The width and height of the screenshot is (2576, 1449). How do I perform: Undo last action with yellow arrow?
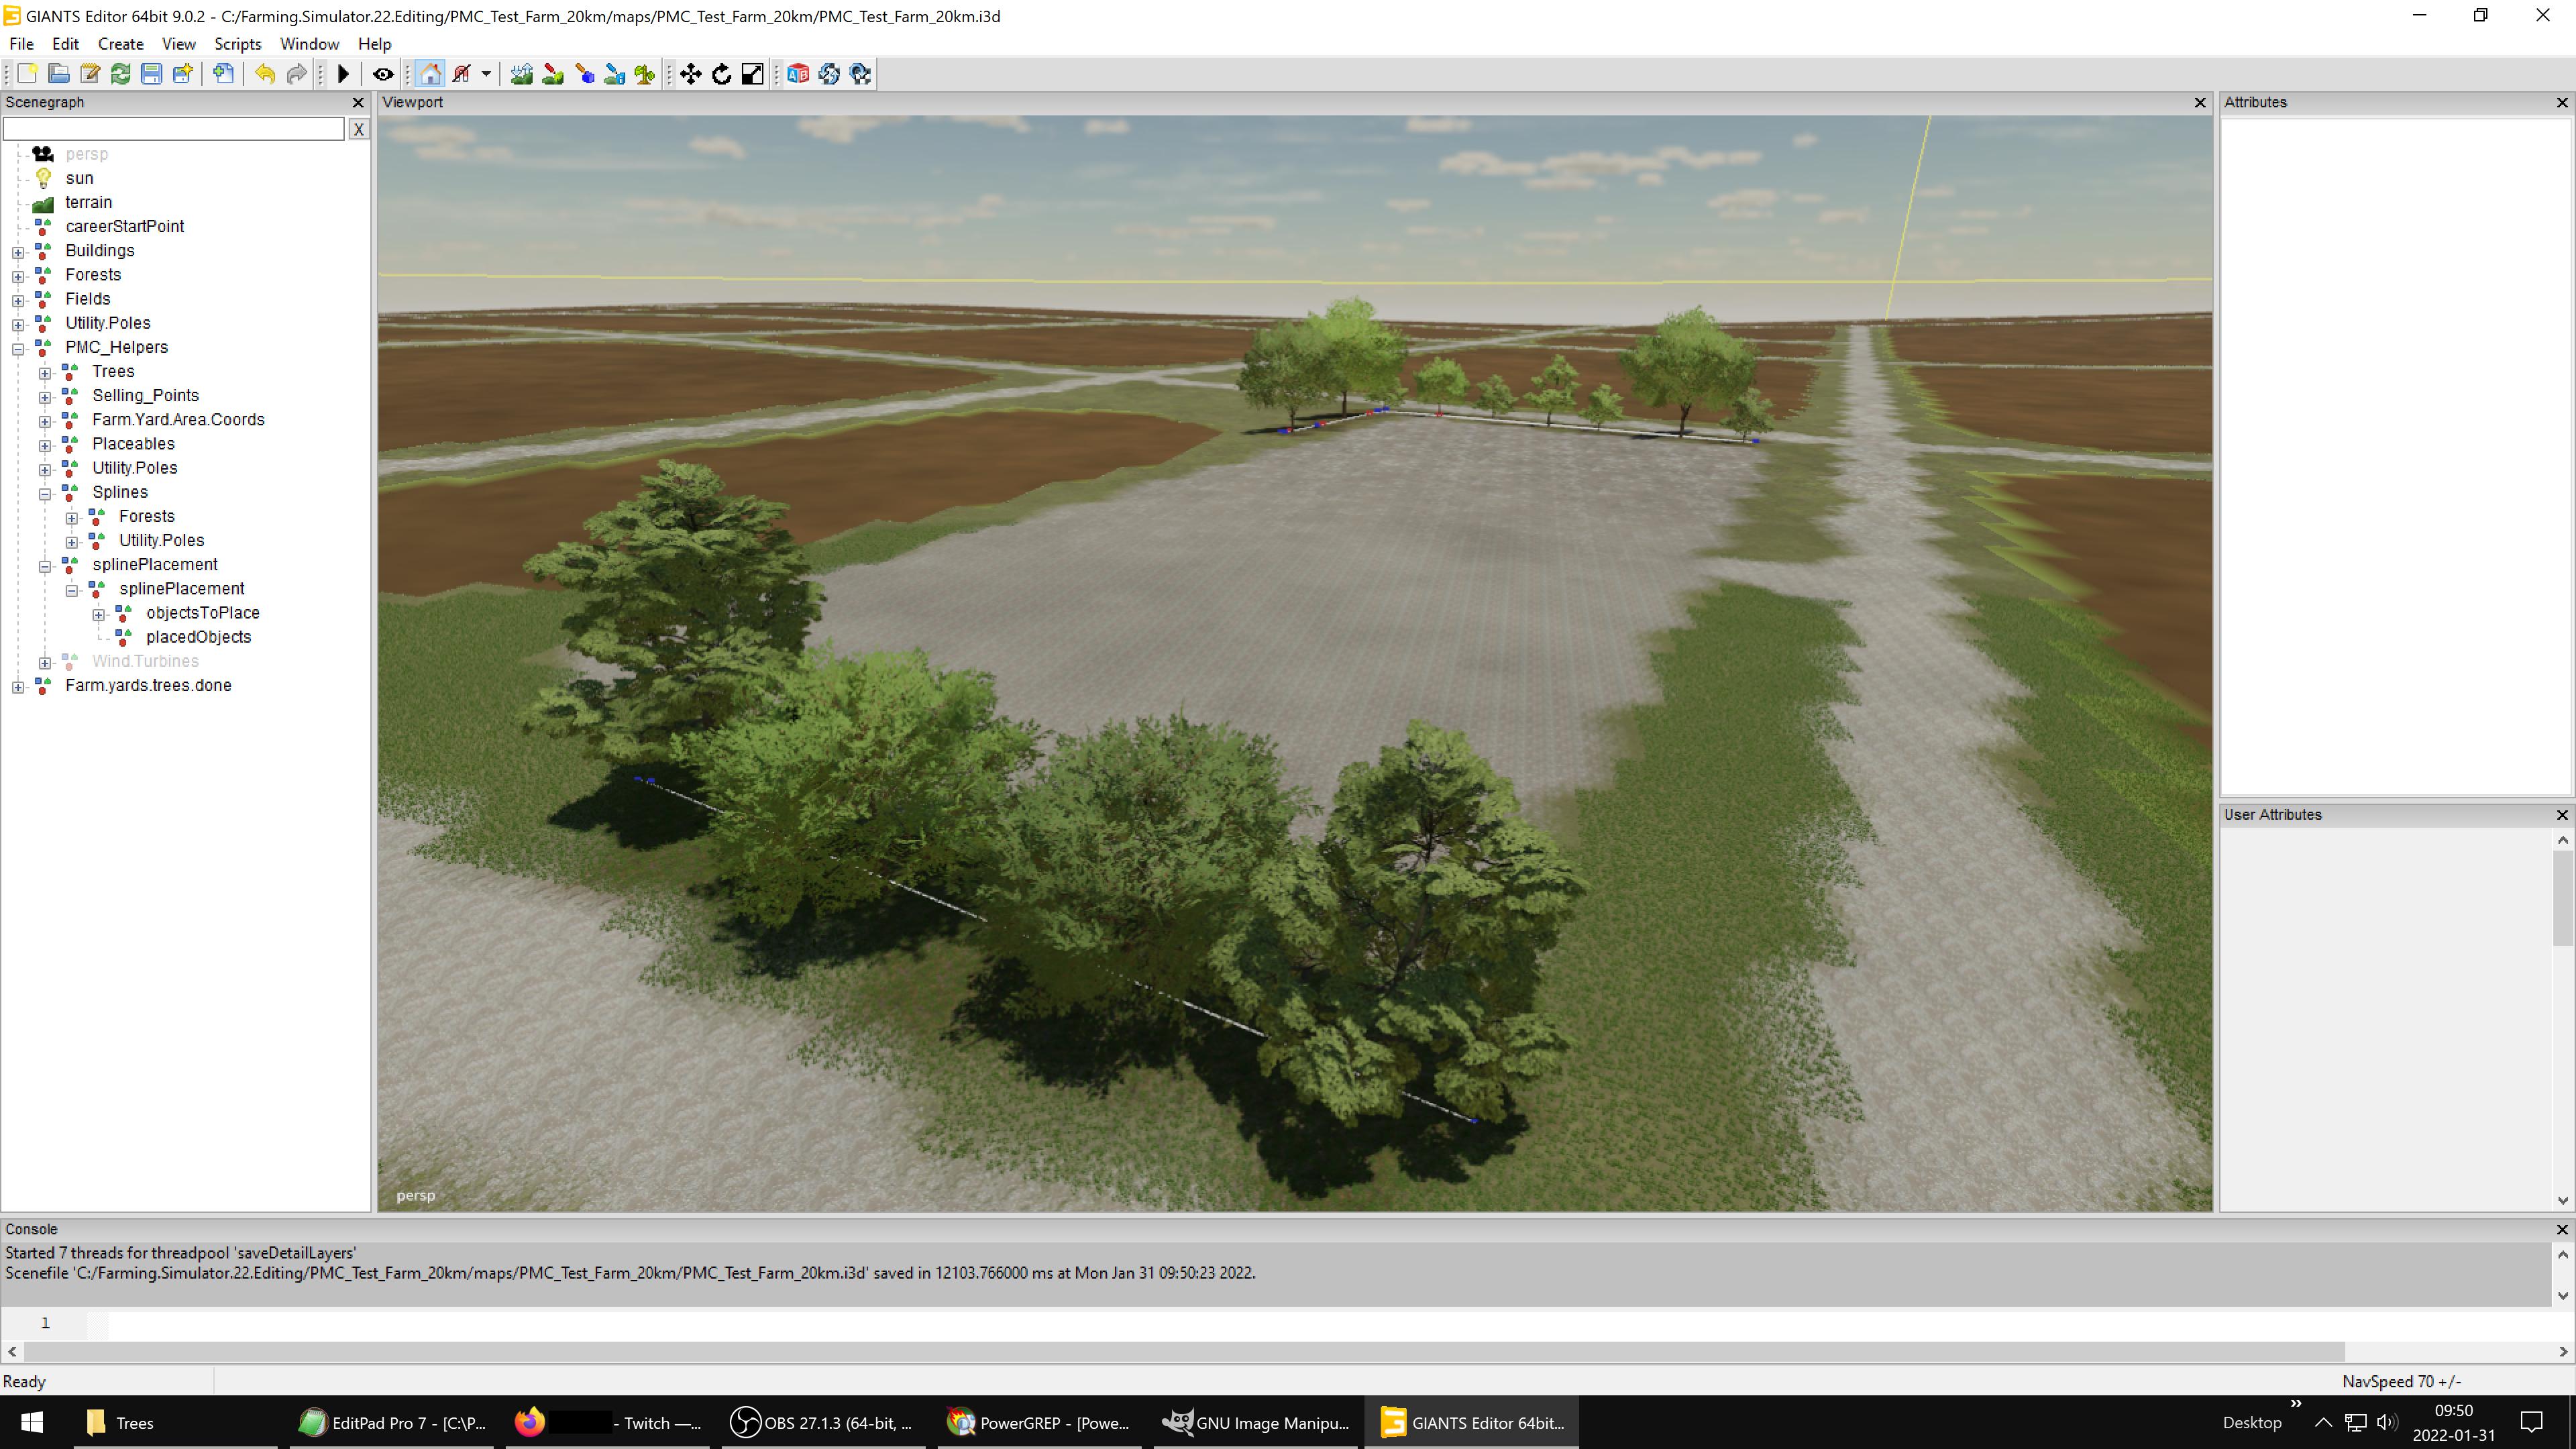click(265, 74)
